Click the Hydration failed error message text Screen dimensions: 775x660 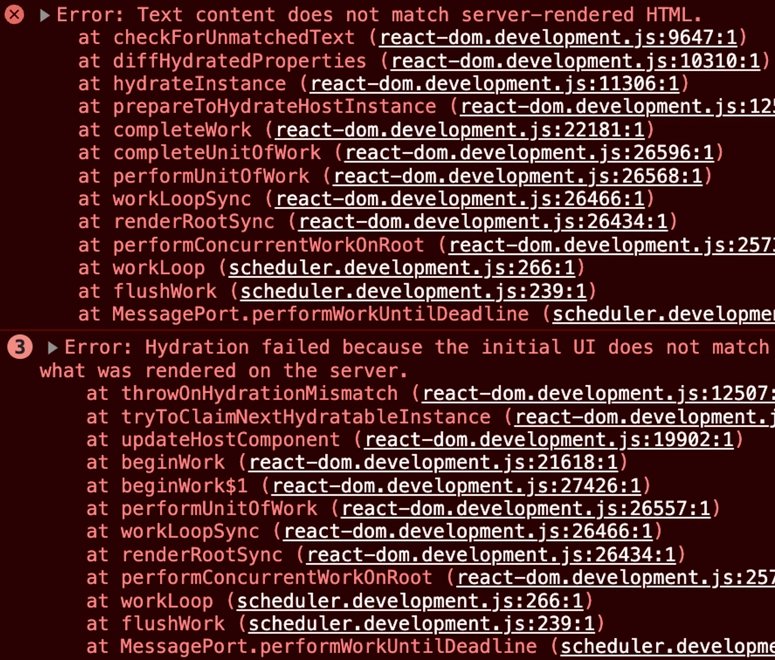(x=404, y=359)
